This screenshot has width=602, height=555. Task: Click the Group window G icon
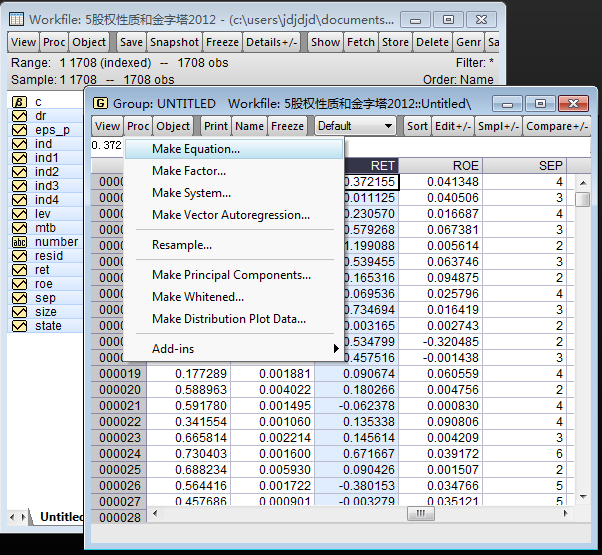(x=100, y=103)
